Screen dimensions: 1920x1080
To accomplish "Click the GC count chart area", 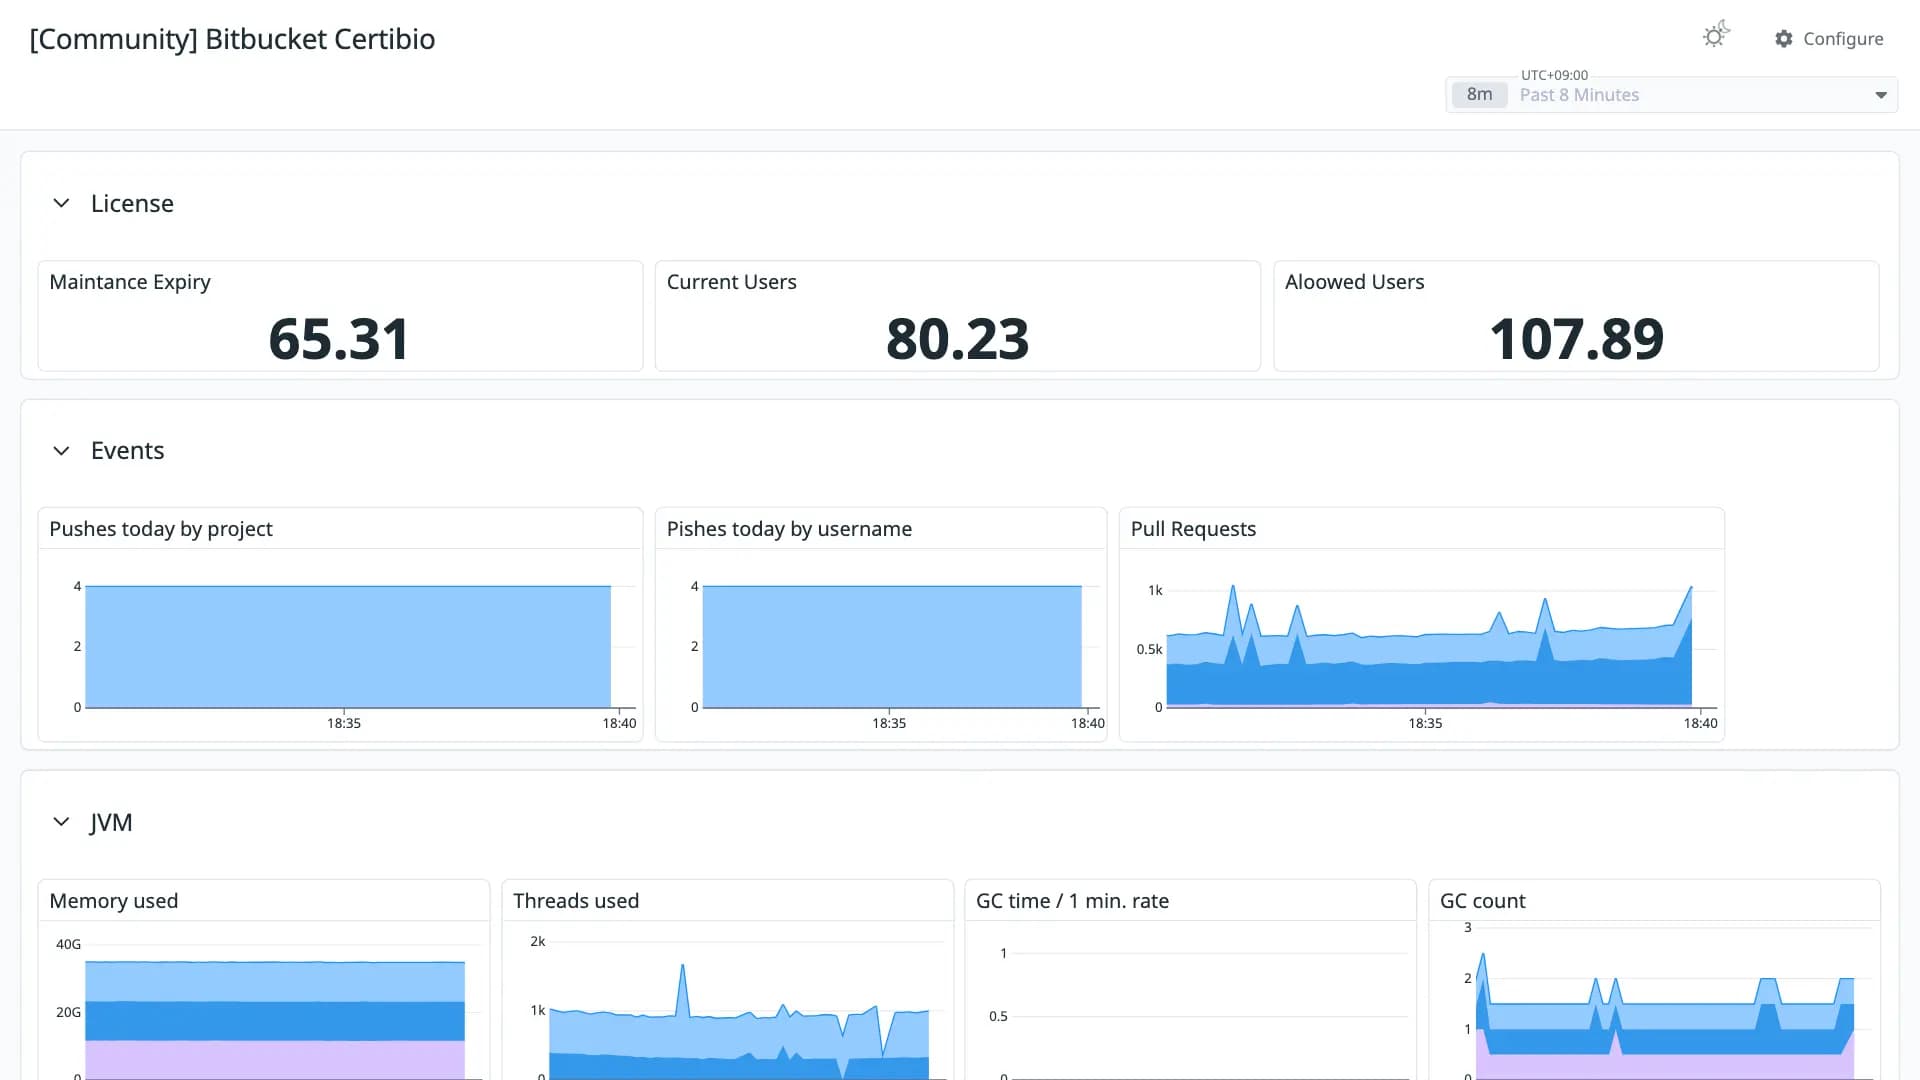I will coord(1665,1017).
